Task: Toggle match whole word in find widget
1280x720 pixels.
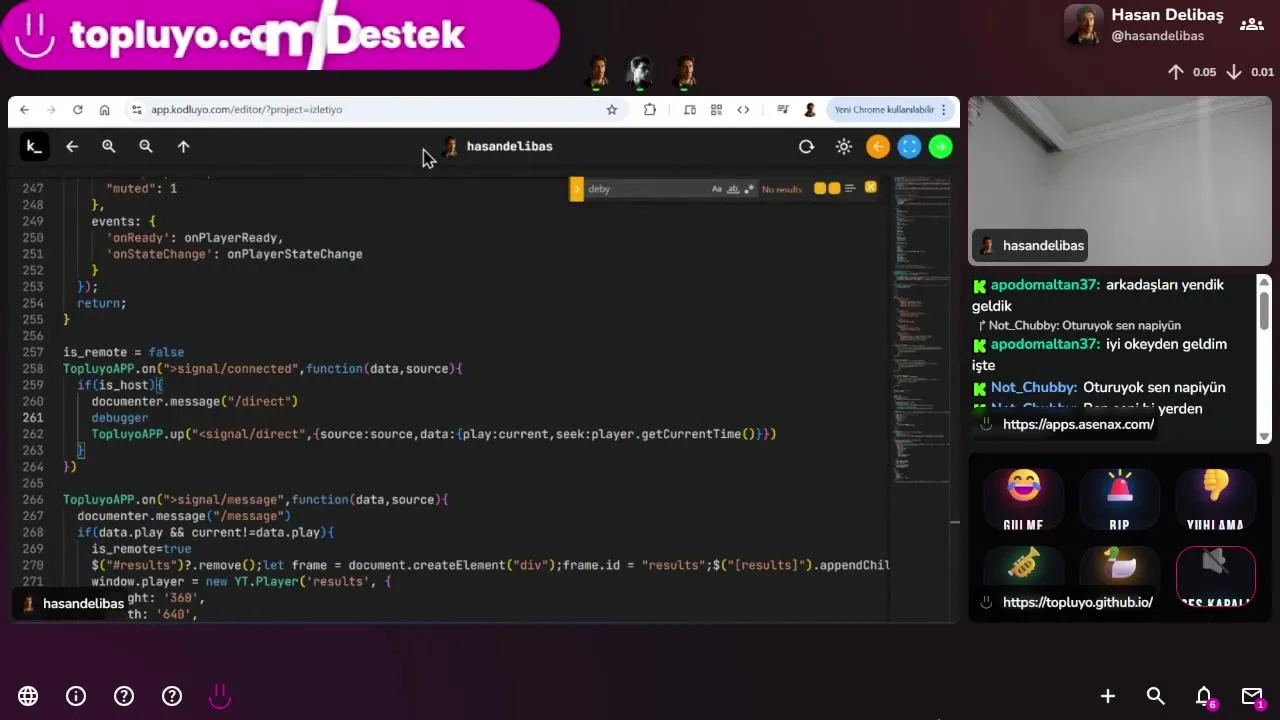Action: (733, 189)
